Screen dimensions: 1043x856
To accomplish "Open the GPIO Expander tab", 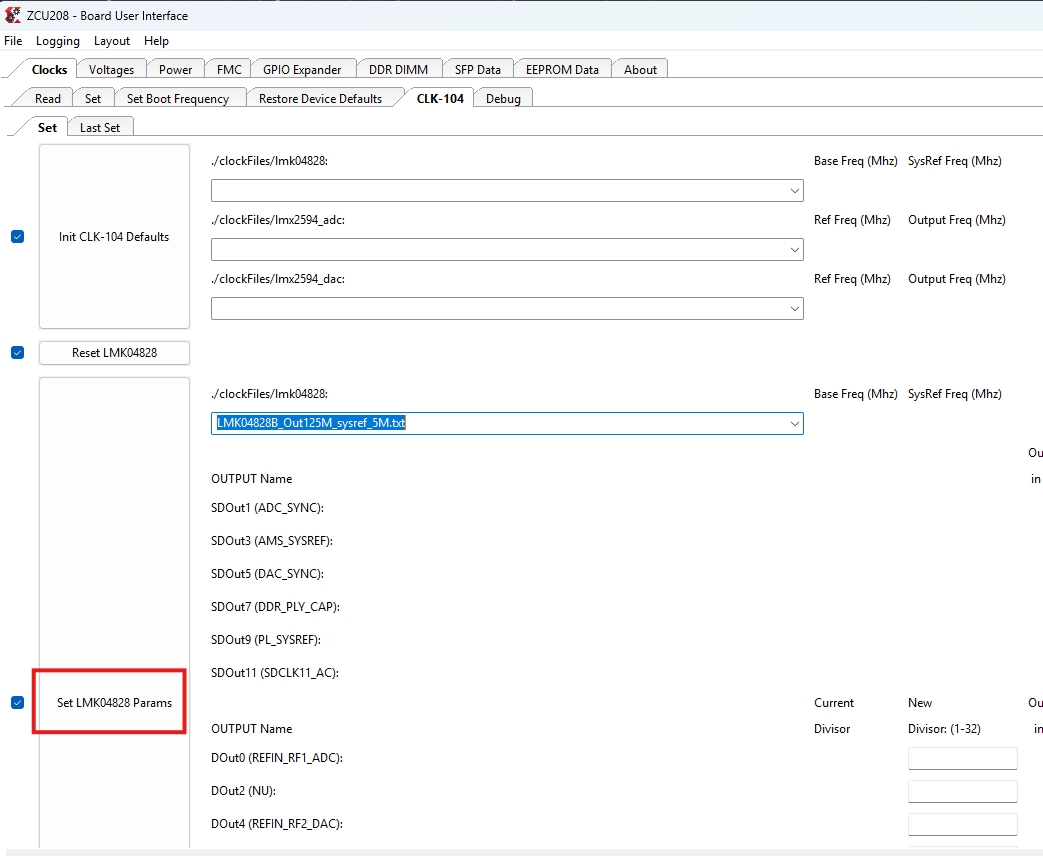I will (x=303, y=69).
